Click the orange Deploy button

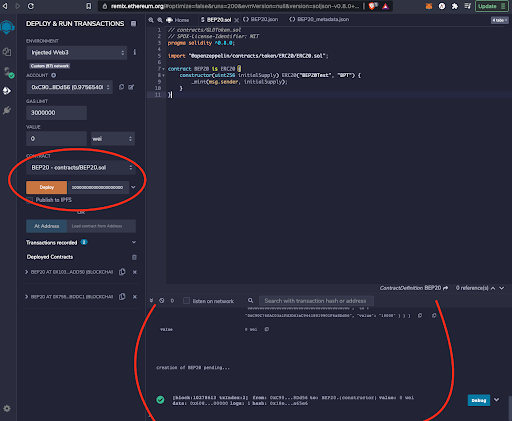[47, 187]
